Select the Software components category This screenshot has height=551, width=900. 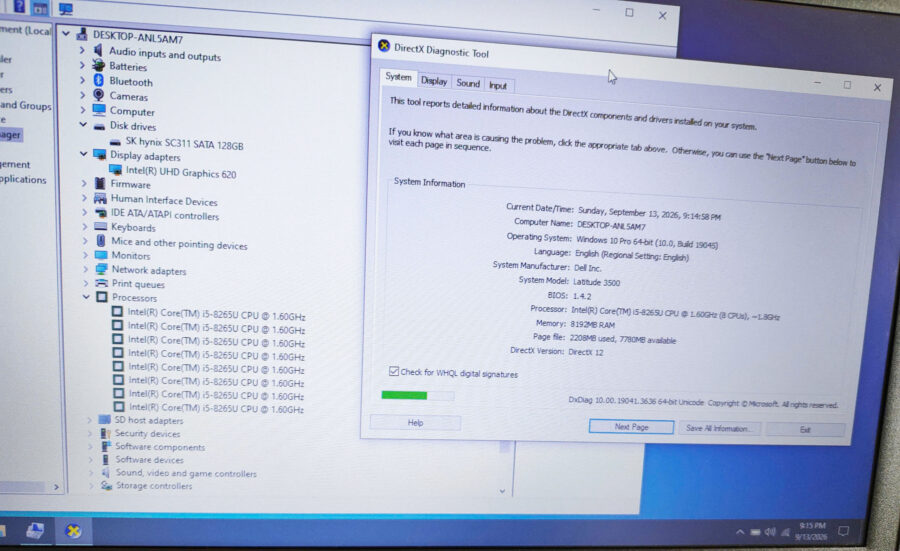tap(160, 447)
